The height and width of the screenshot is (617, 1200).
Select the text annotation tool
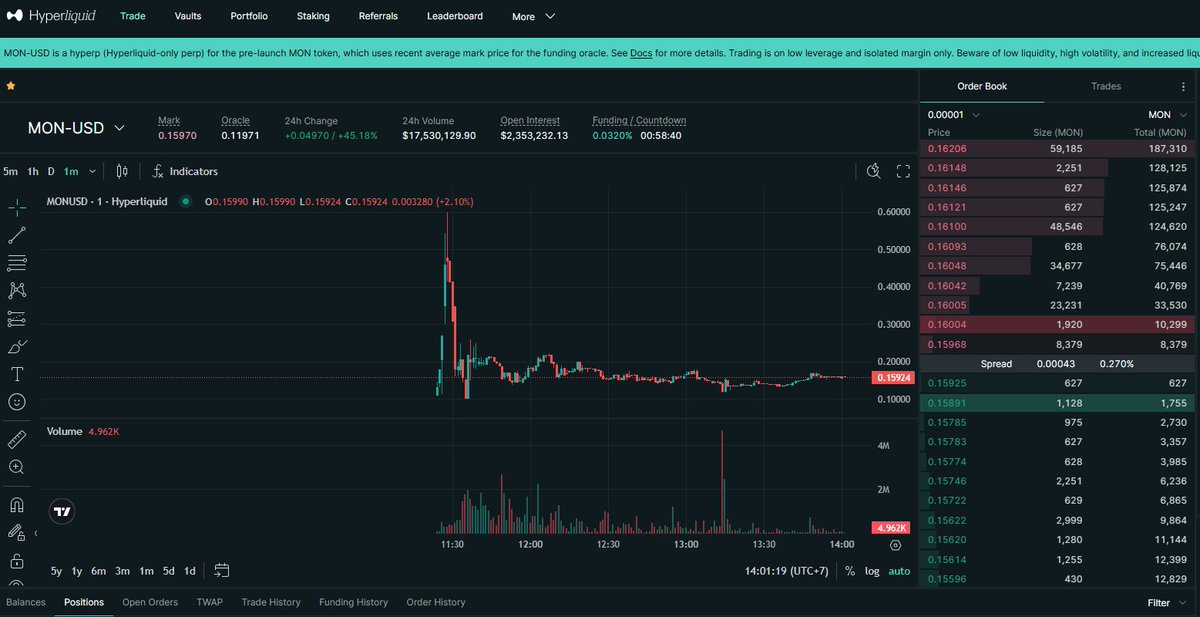pos(17,374)
